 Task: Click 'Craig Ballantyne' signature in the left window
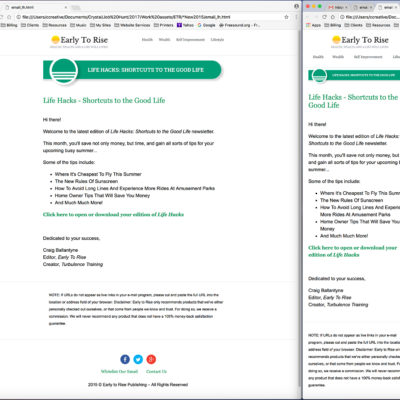point(60,250)
